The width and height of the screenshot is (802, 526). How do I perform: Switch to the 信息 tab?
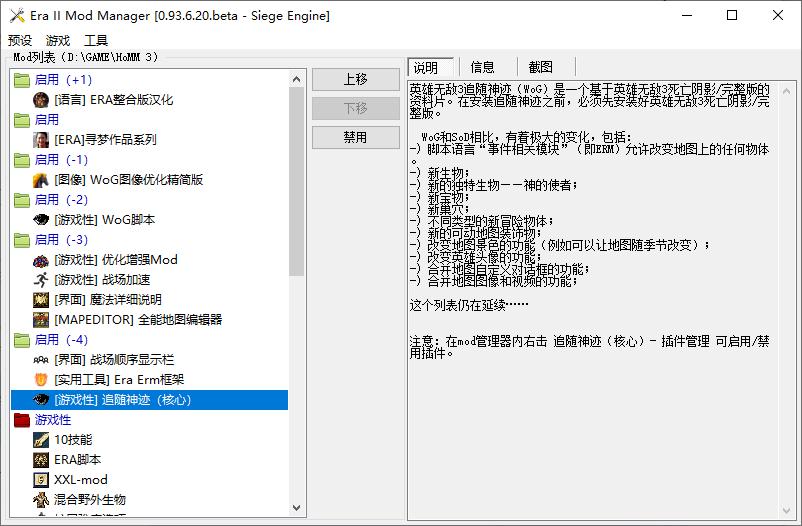pos(483,67)
